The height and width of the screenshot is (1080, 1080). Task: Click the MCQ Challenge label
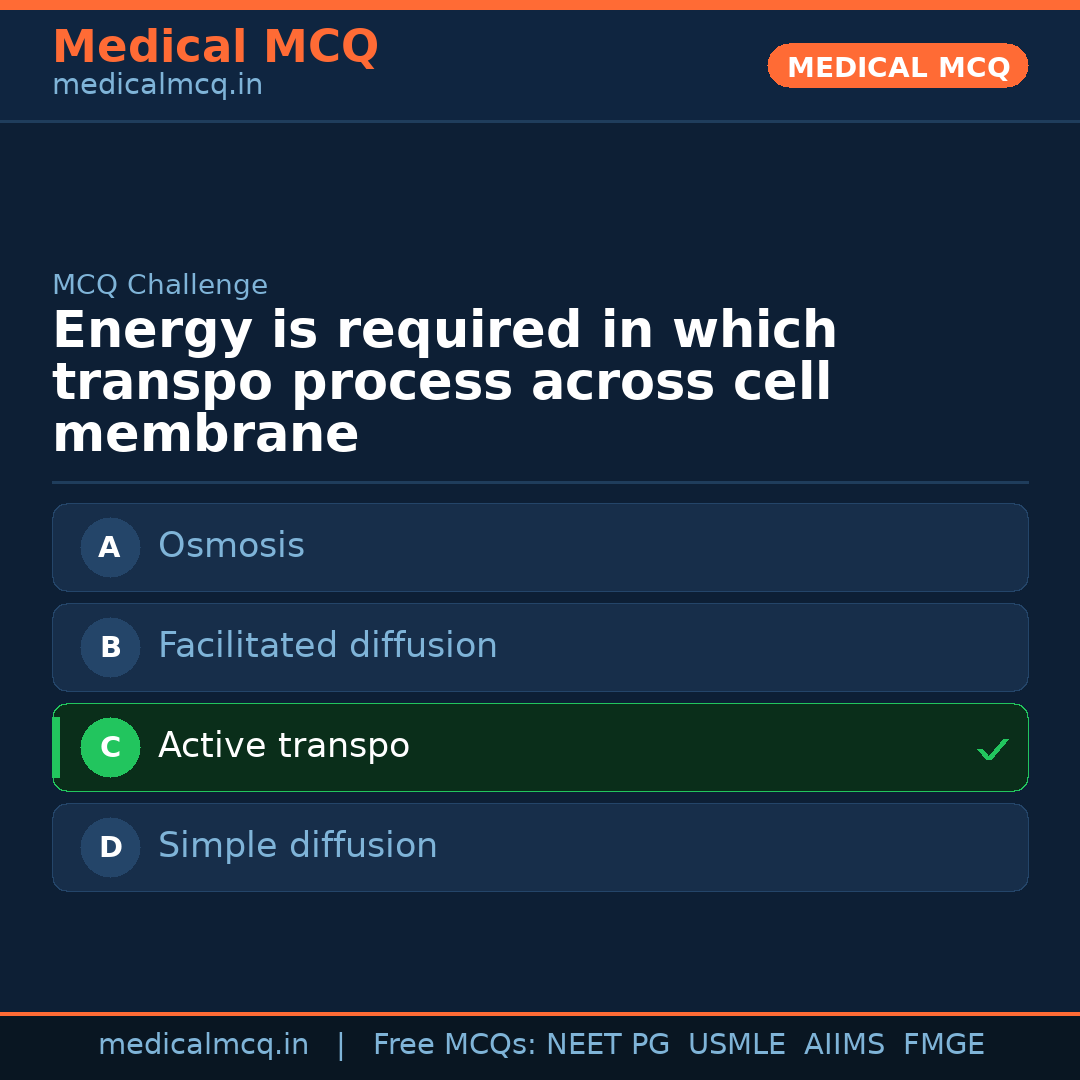click(x=160, y=285)
